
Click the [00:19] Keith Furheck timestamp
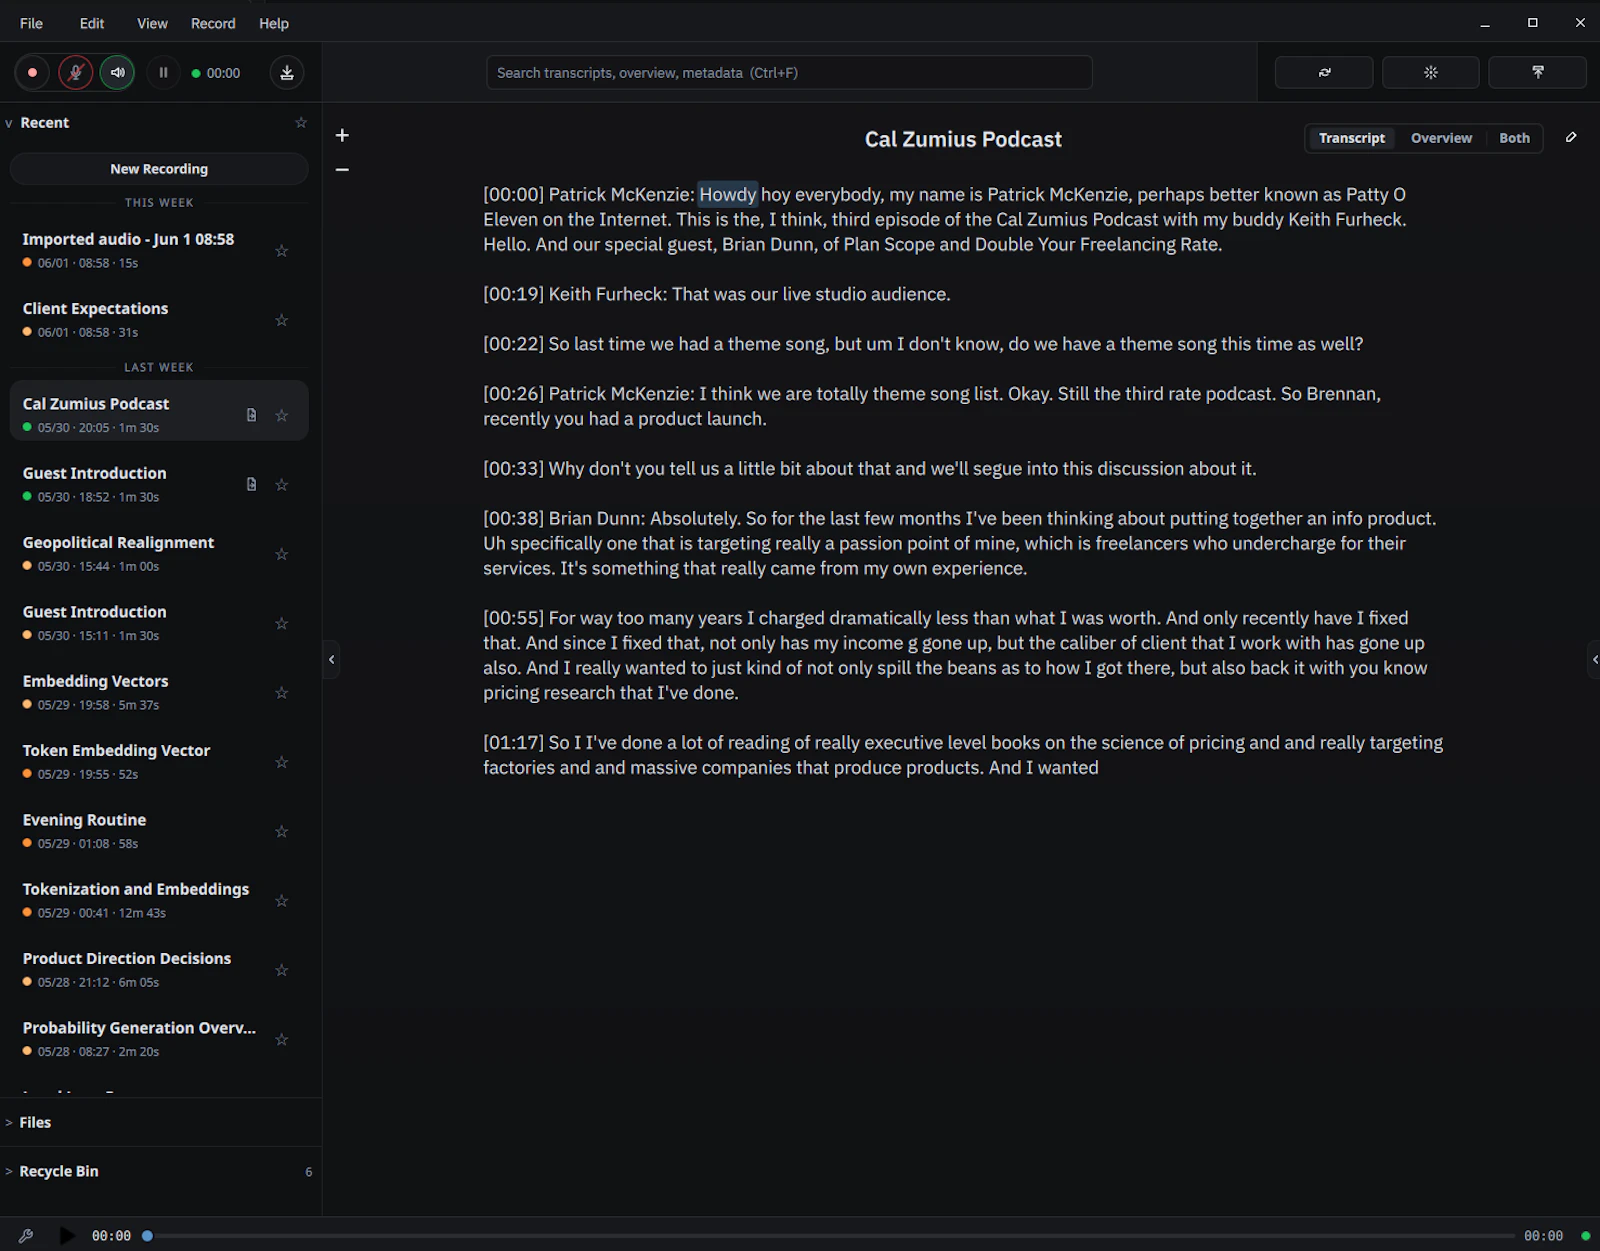pyautogui.click(x=514, y=294)
